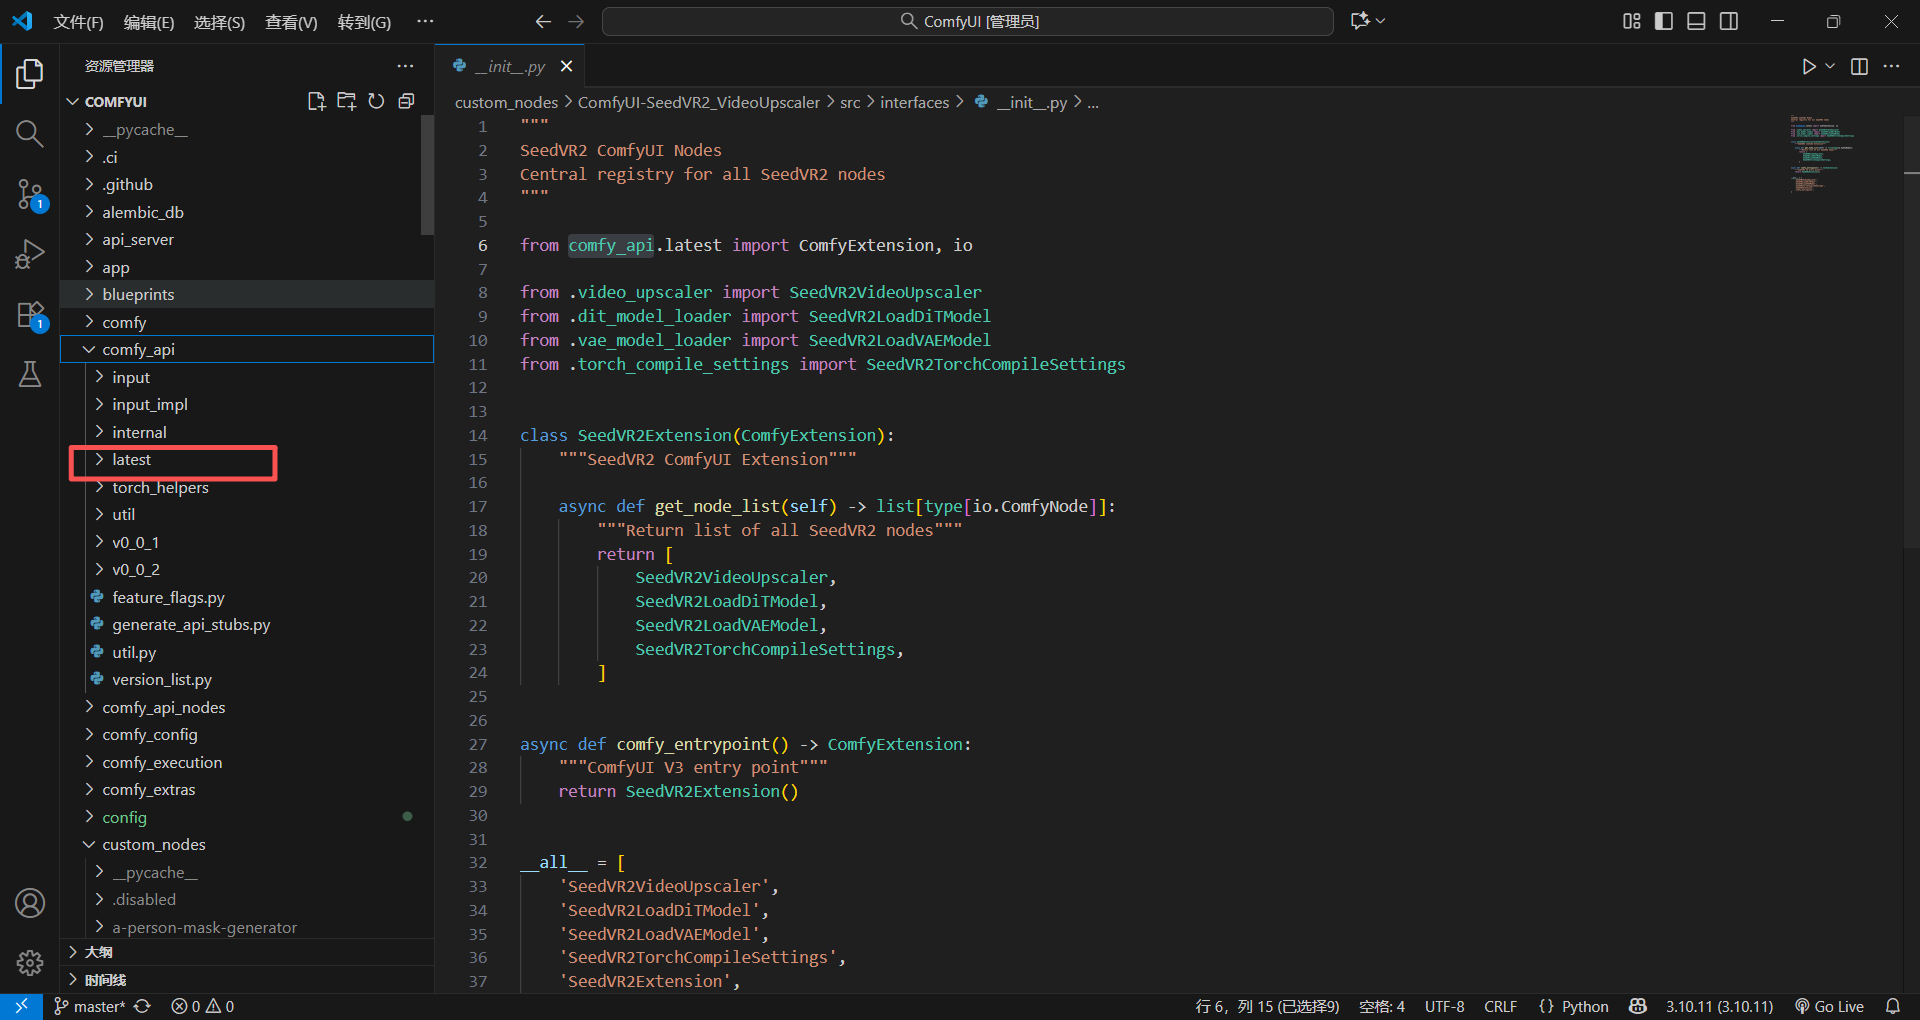Collapse the comfy_api folder
Screen dimensions: 1920x1020
tap(247, 349)
